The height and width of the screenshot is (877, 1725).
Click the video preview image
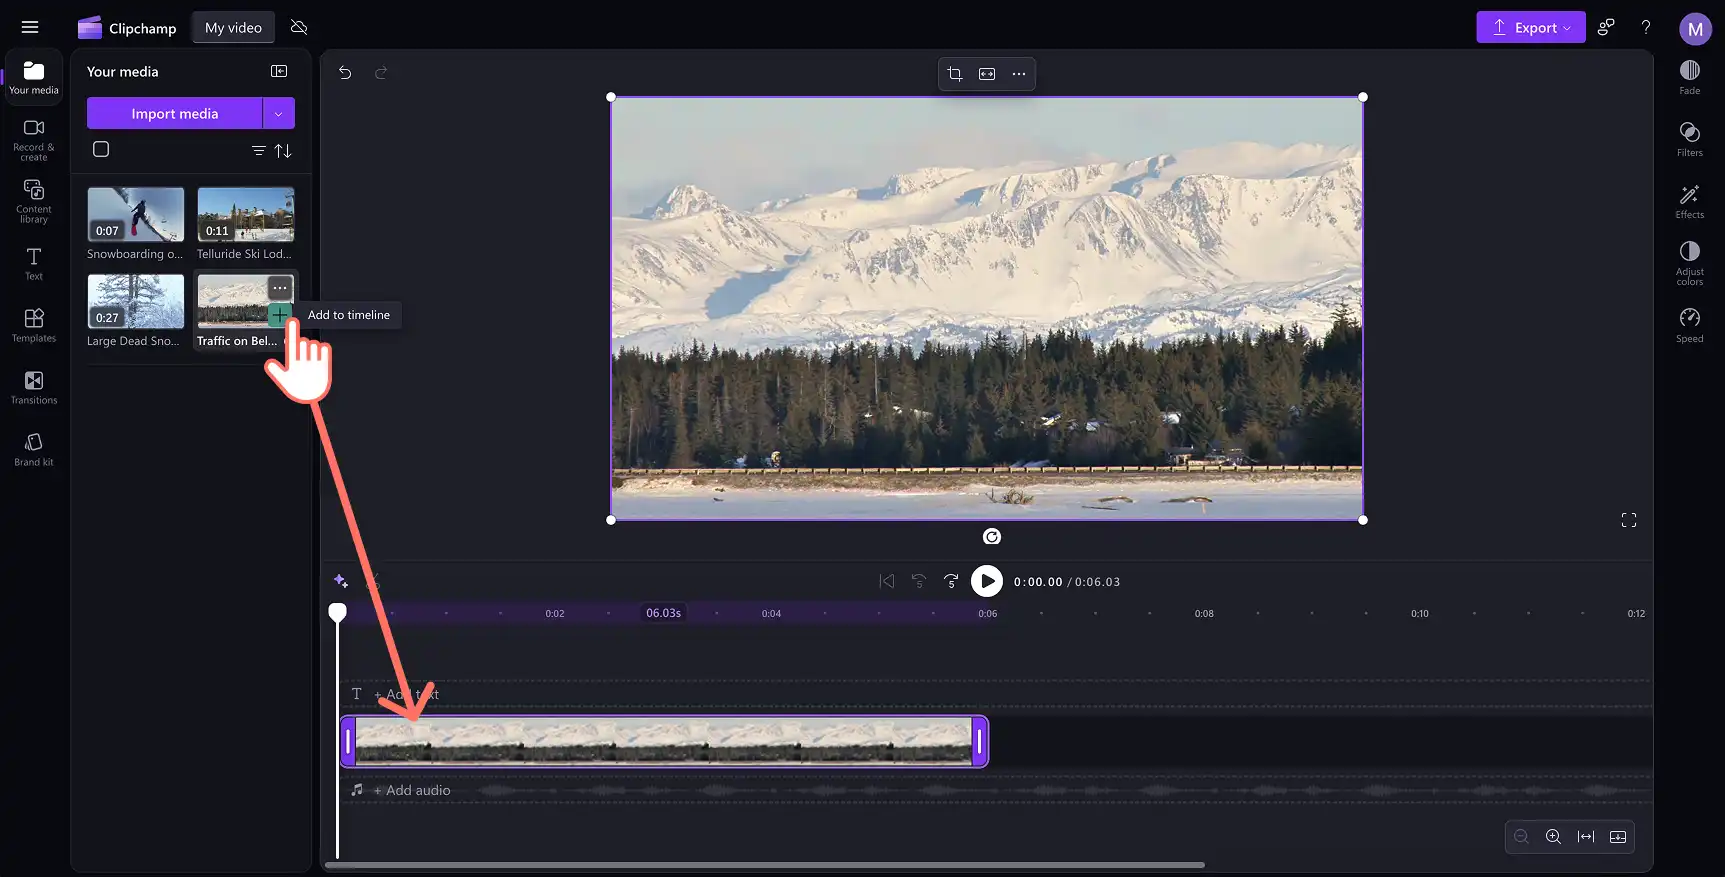(x=987, y=308)
